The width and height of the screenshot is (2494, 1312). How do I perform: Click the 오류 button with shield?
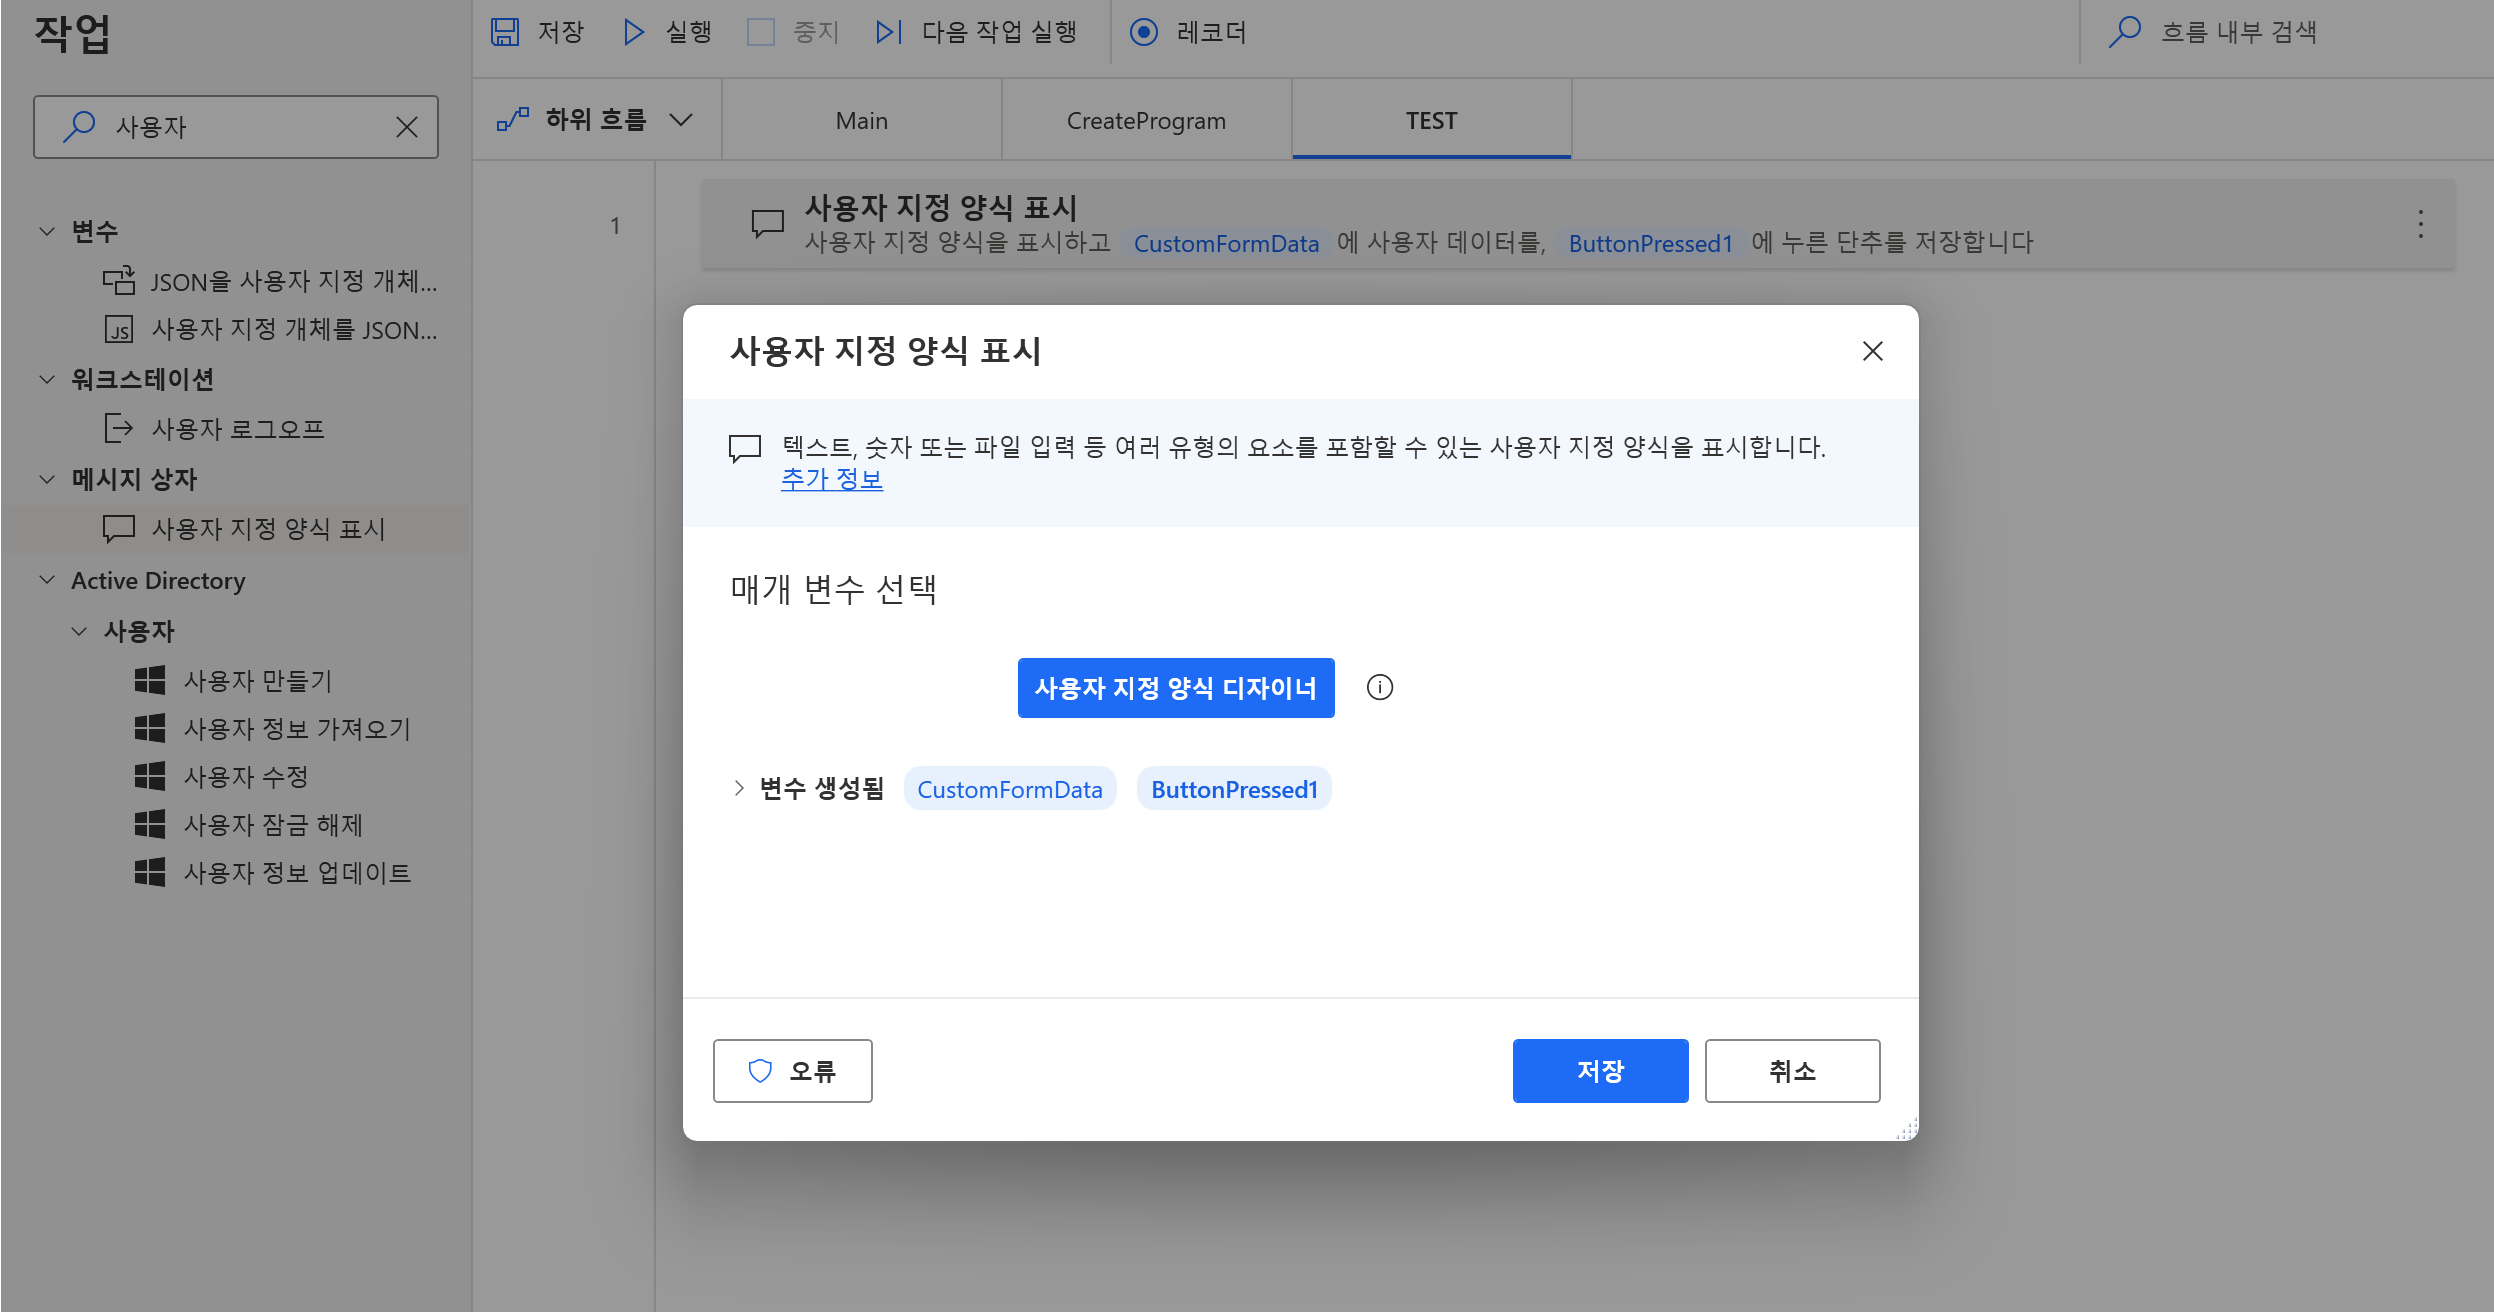pos(792,1071)
